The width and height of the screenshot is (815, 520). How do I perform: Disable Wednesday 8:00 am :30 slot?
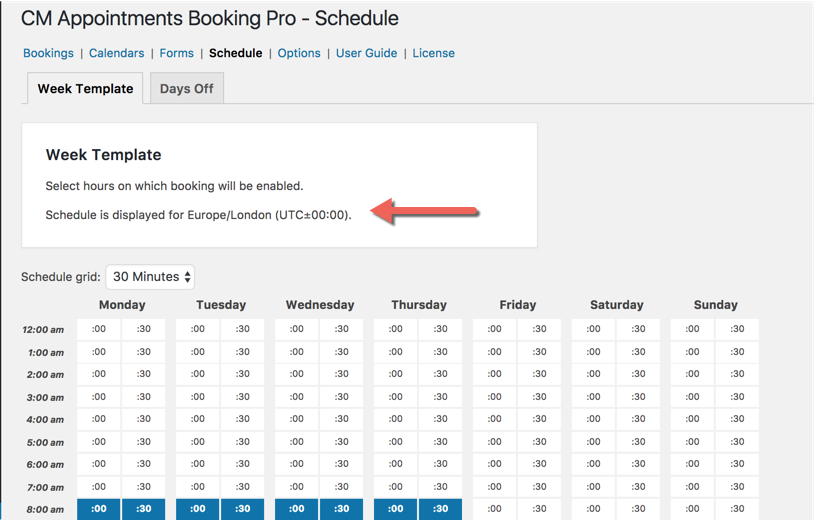coord(341,509)
